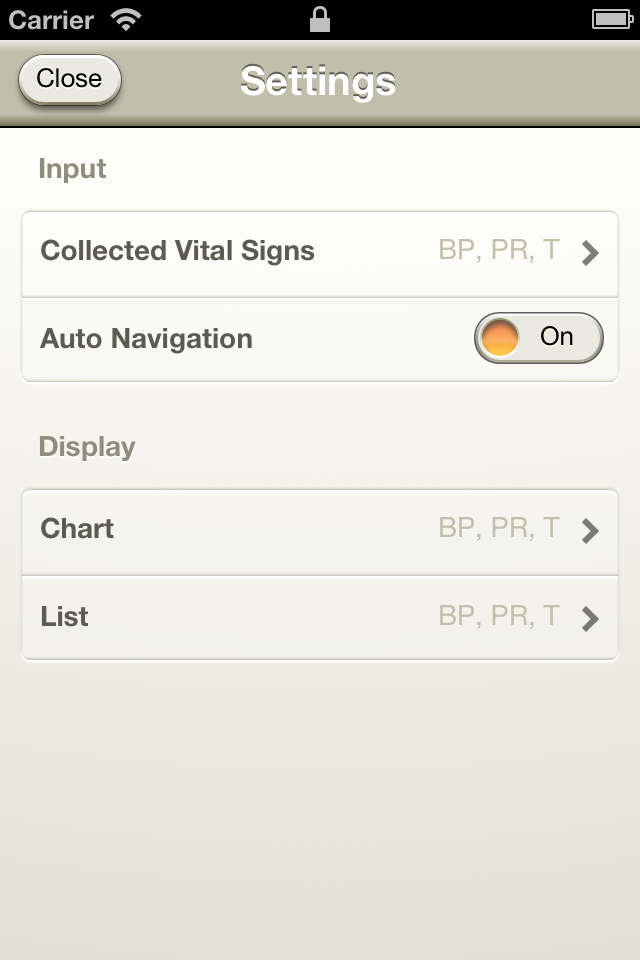This screenshot has height=960, width=640.
Task: Click the lock icon in the status bar
Action: coord(320,19)
